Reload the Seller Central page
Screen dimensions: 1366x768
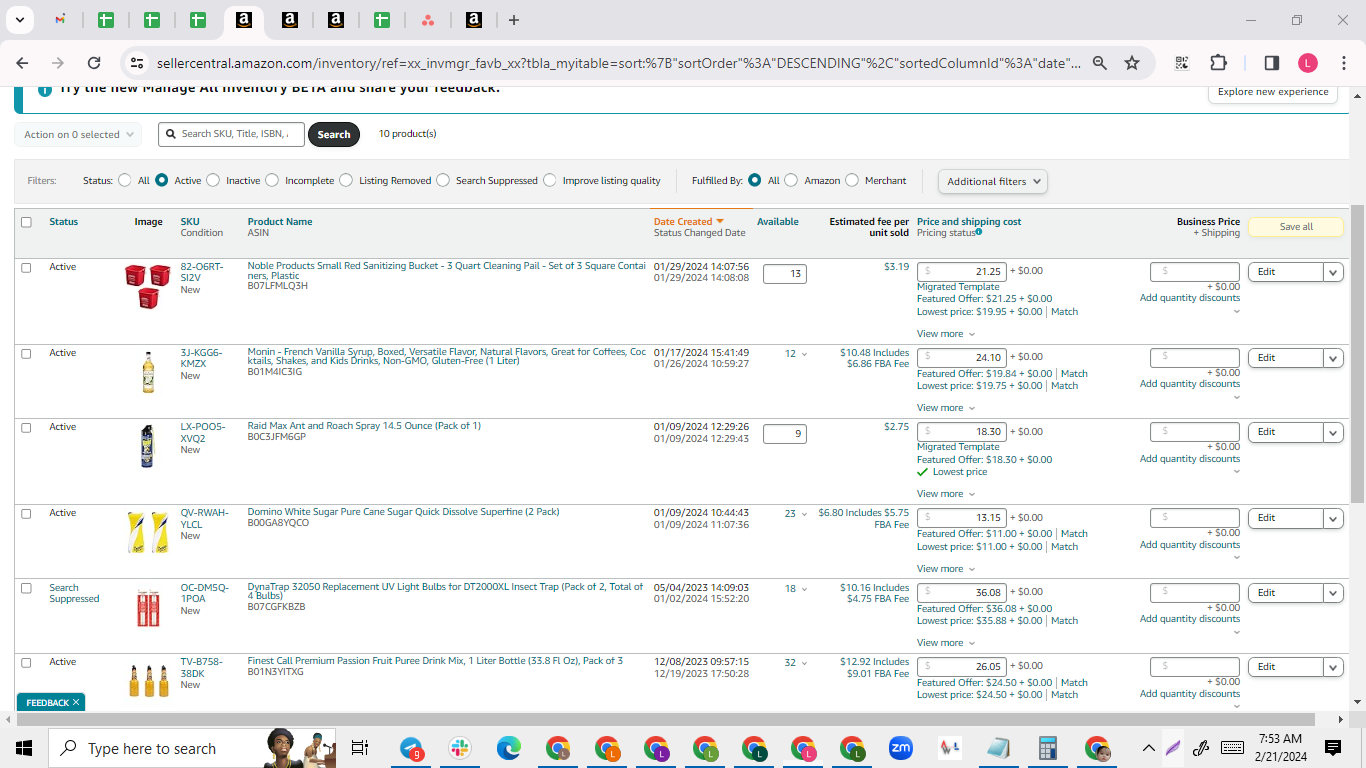(x=94, y=62)
